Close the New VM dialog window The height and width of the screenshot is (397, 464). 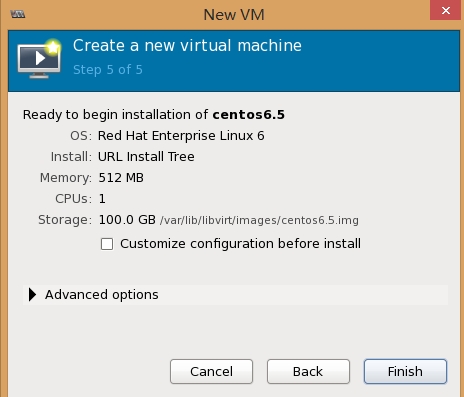pyautogui.click(x=446, y=10)
